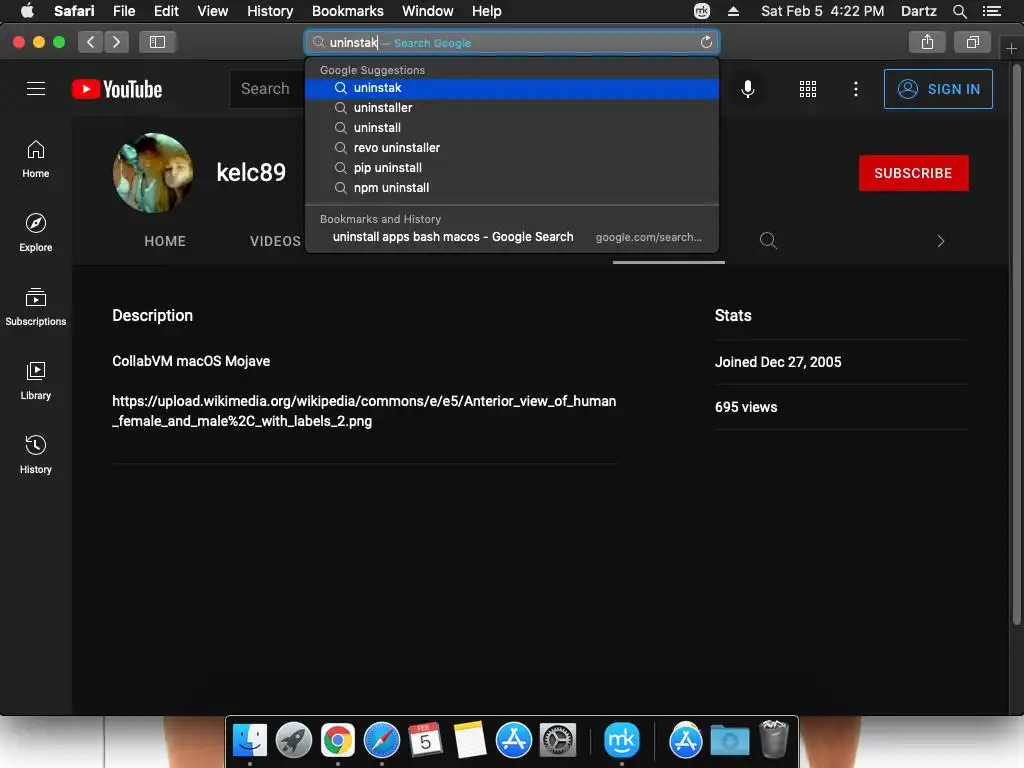Screen dimensions: 1024x768
Task: Click Safari address bar text uninstak
Action: click(x=353, y=42)
